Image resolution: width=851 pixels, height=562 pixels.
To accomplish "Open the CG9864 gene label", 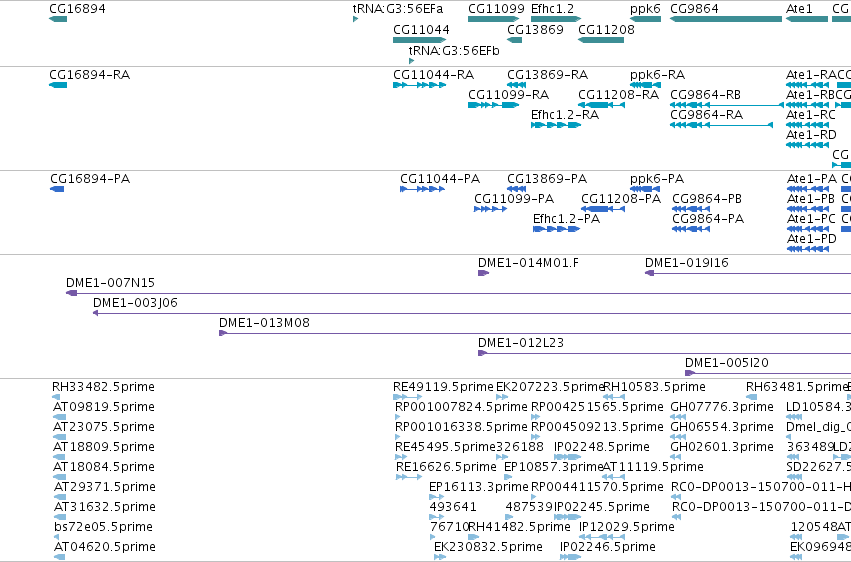I will 694,9.
